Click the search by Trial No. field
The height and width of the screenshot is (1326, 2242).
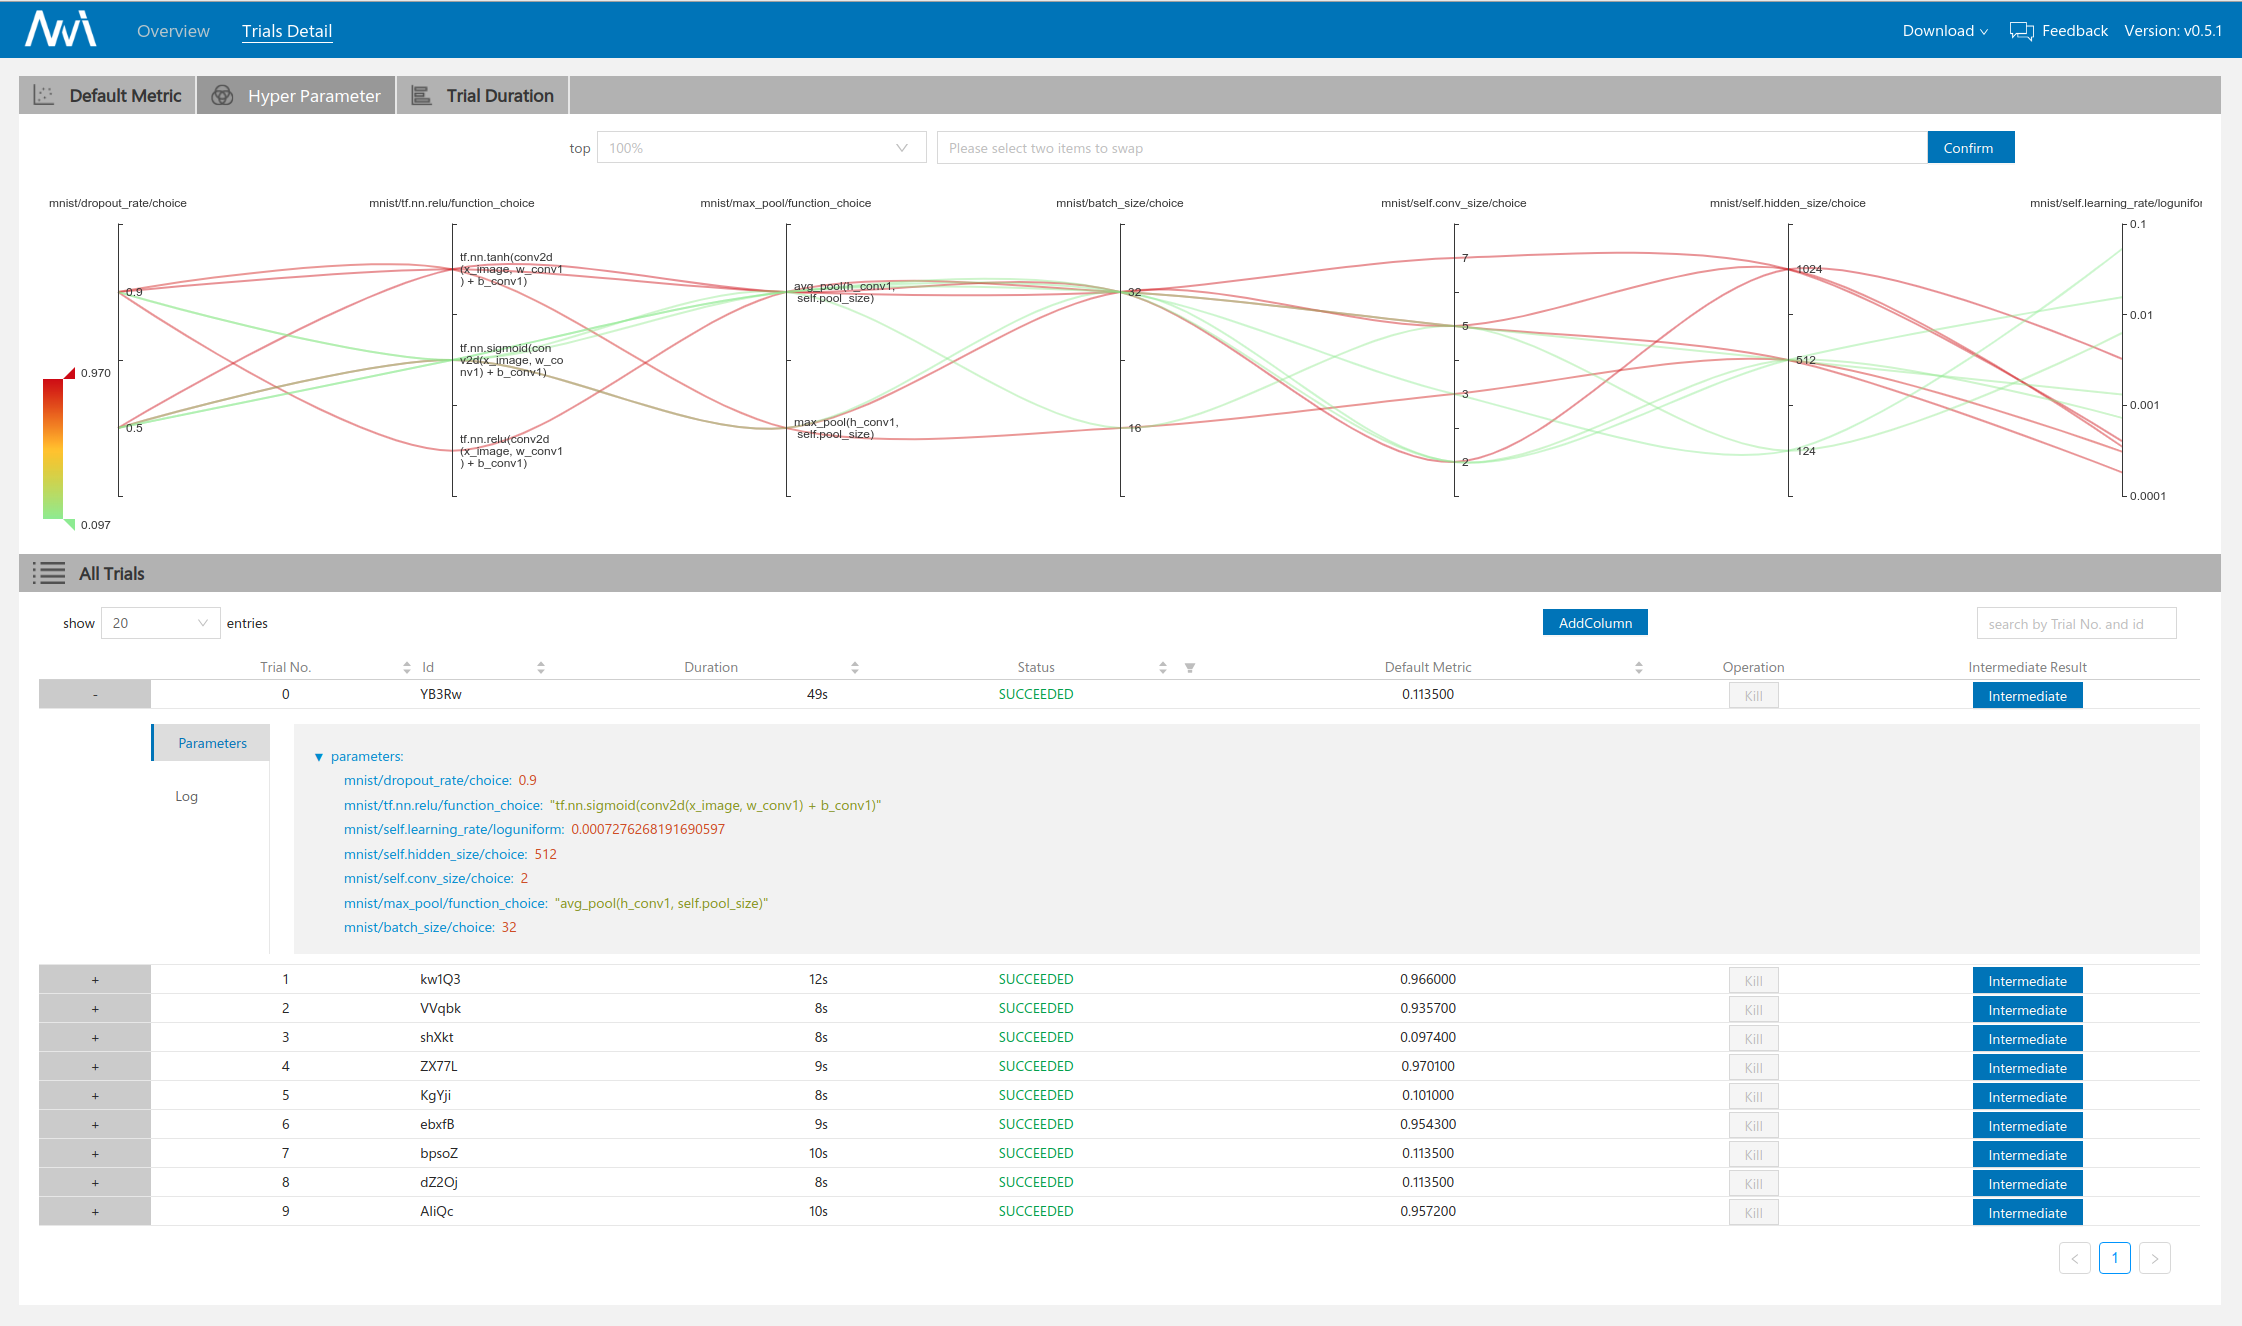(2075, 624)
